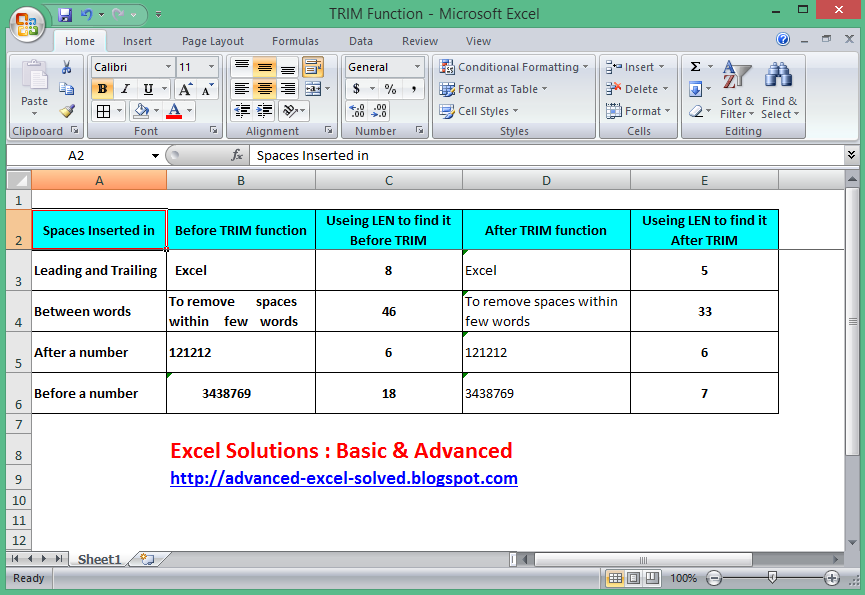865x595 pixels.
Task: Open Format Painter
Action: pos(67,110)
